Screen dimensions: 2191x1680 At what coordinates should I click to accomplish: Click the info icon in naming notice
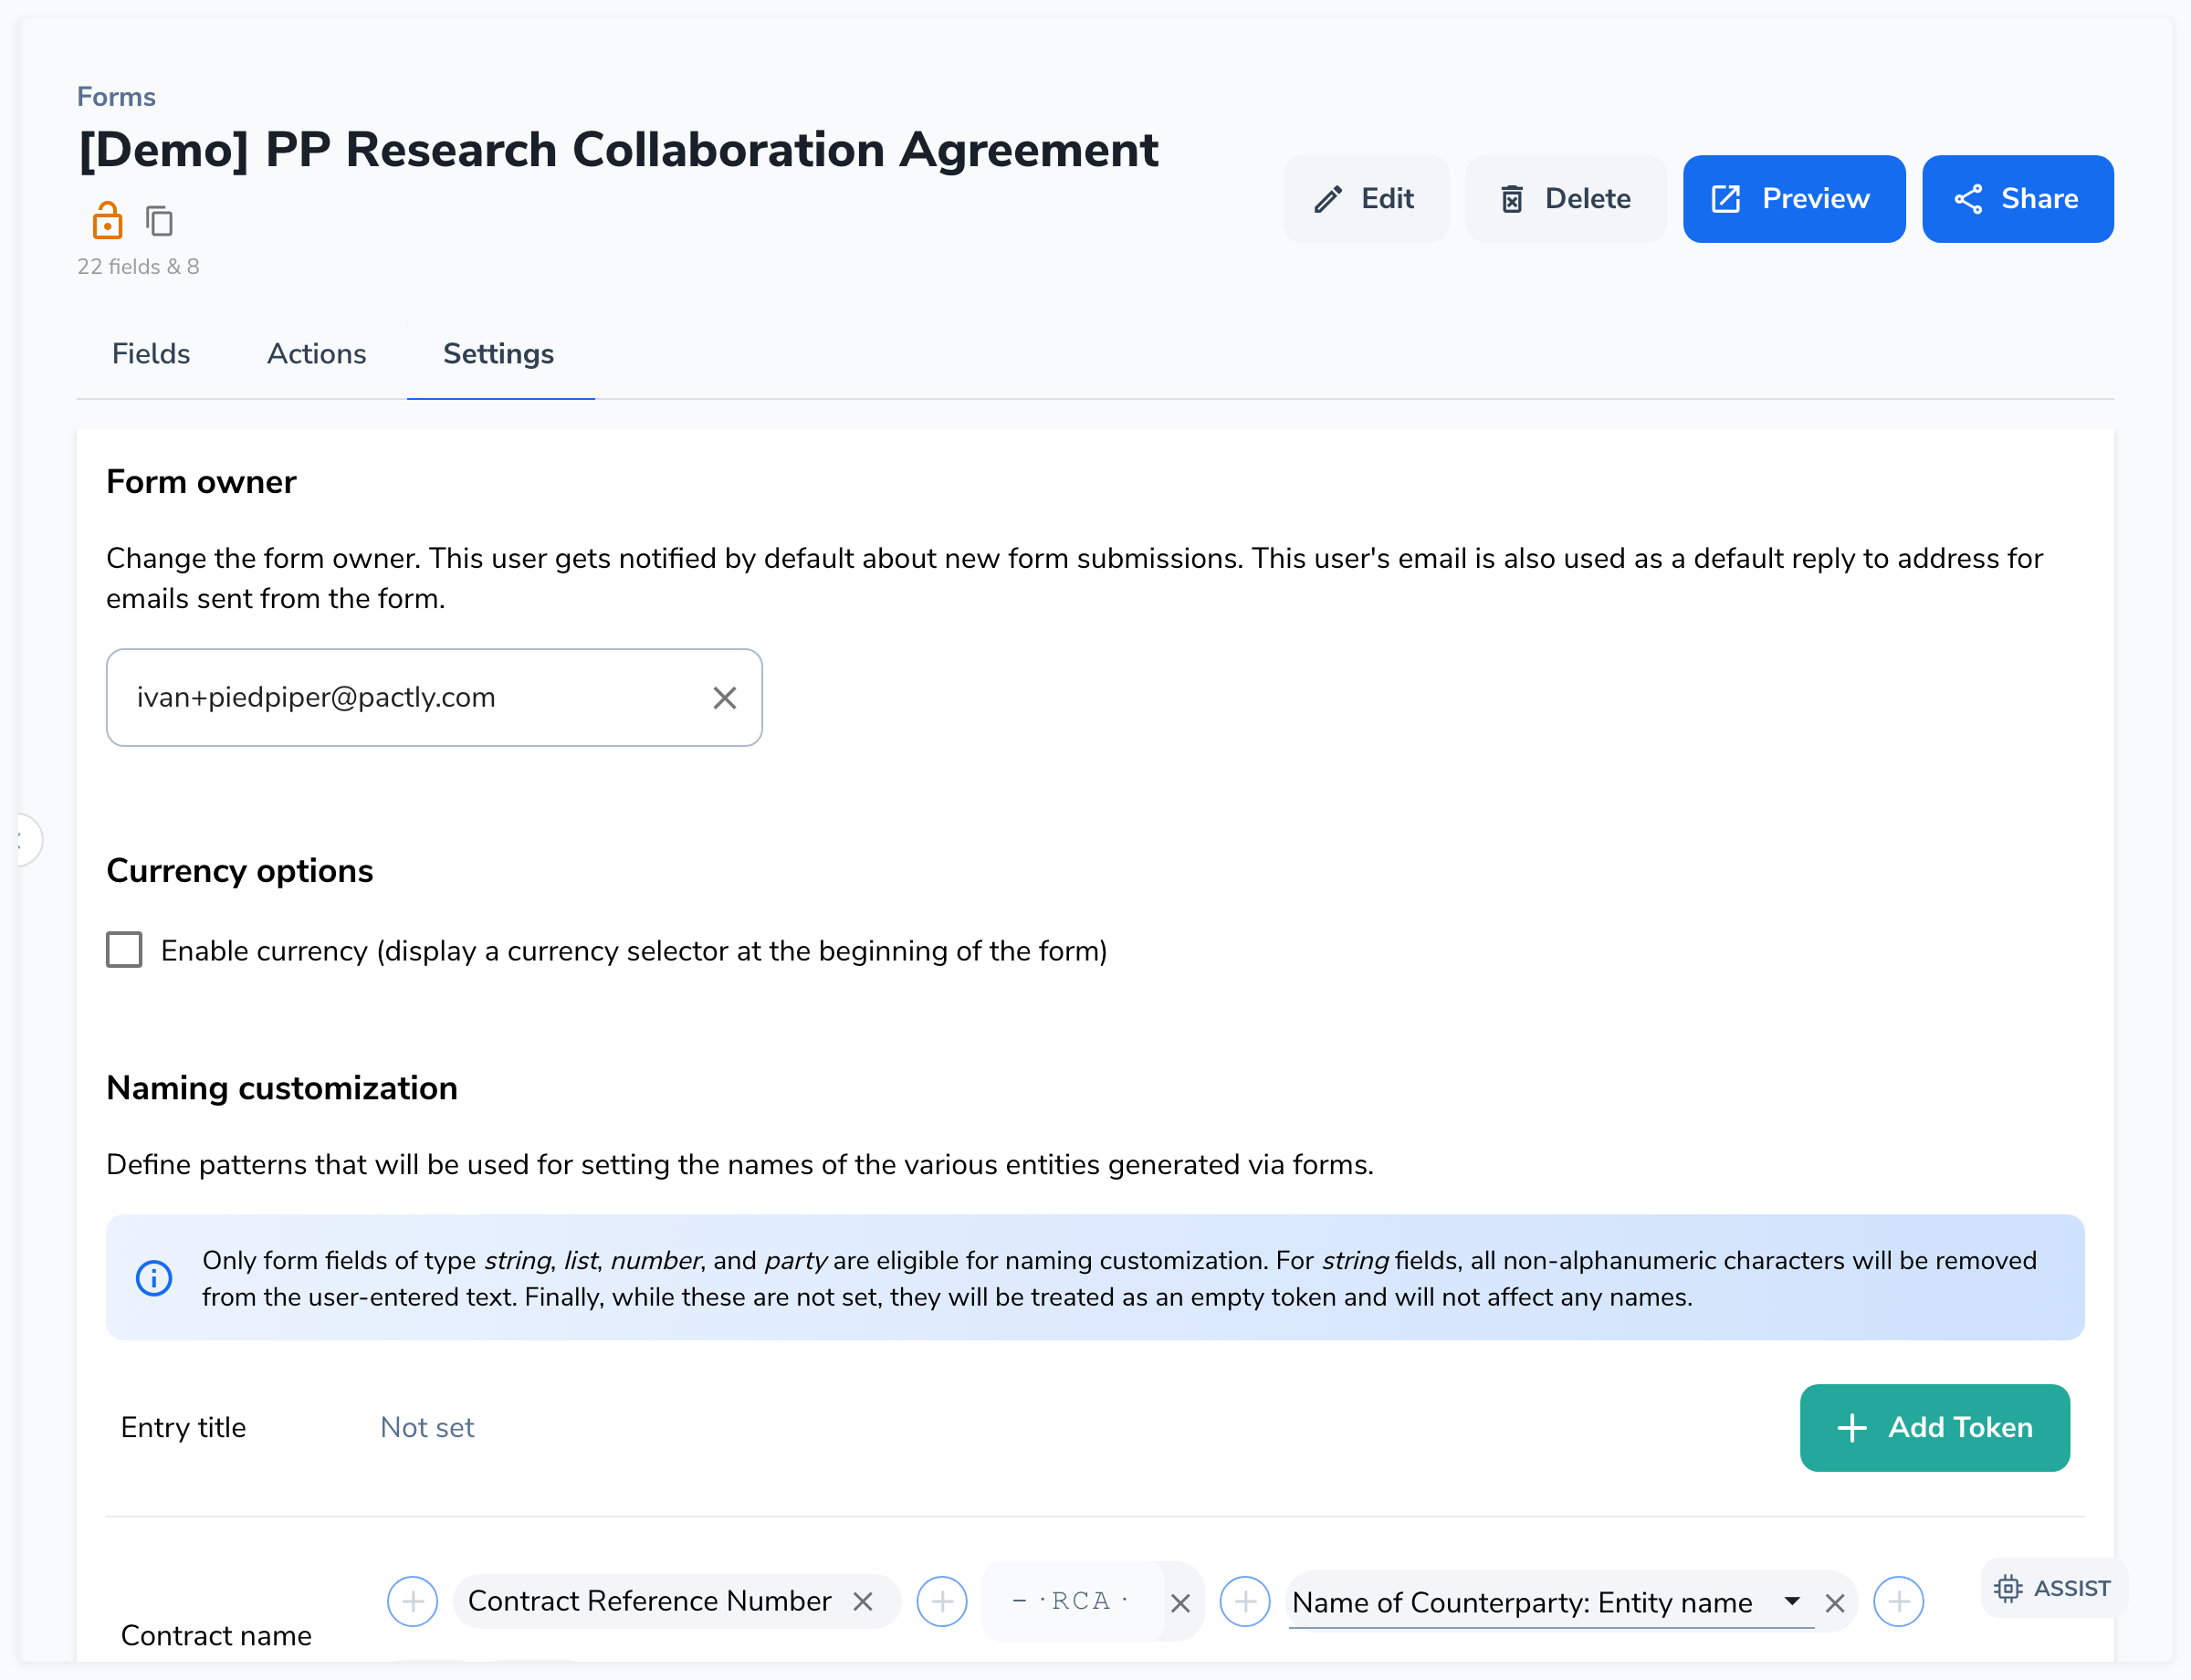154,1278
